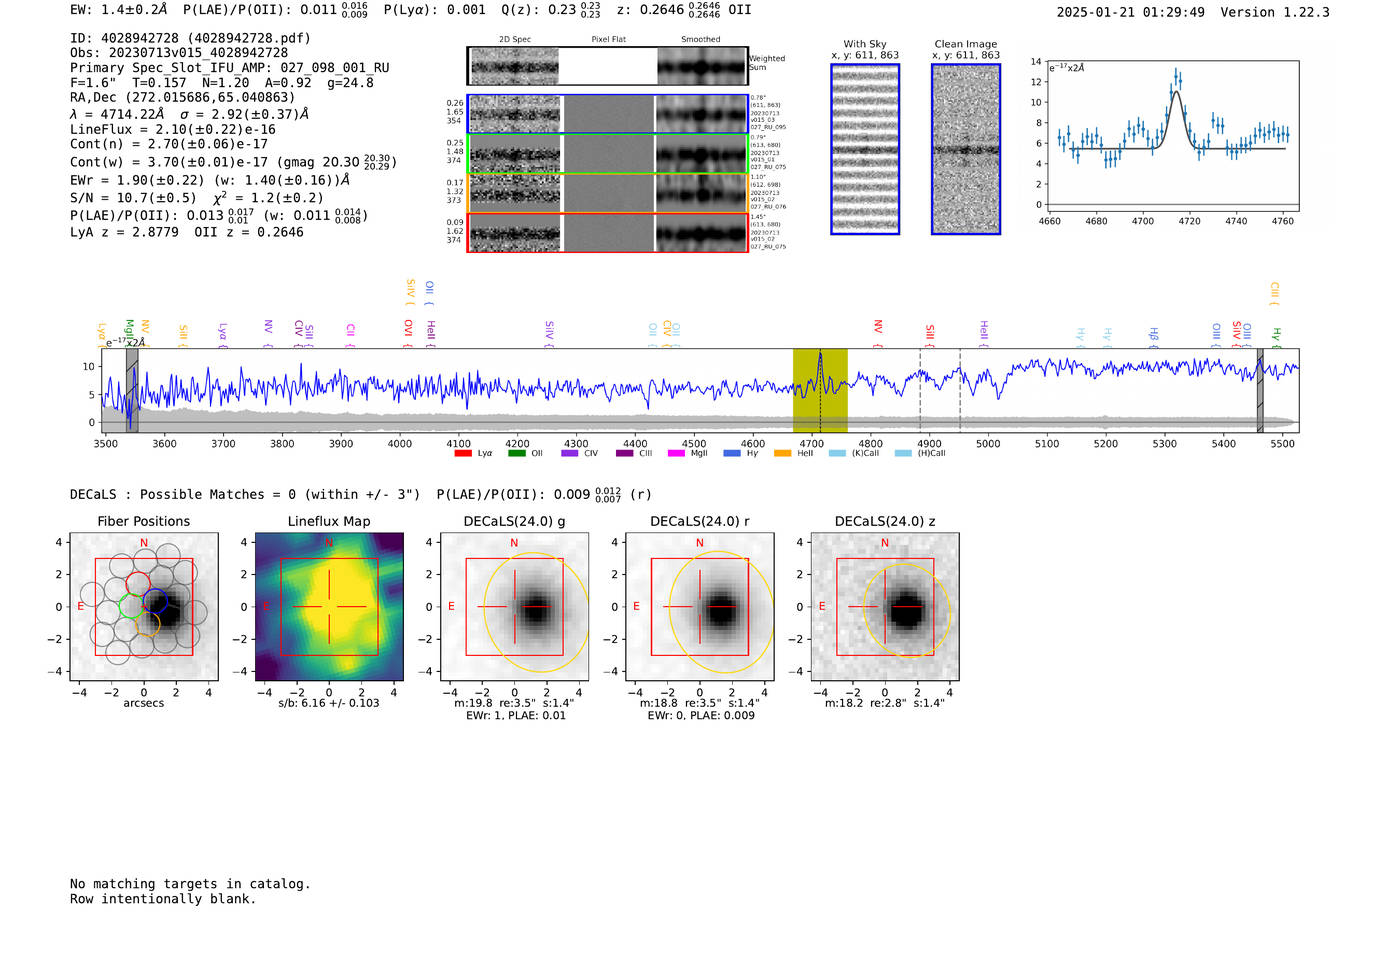Click 'EWr: 0, PLAE: 0.009' under r image
The height and width of the screenshot is (953, 1400).
[700, 715]
